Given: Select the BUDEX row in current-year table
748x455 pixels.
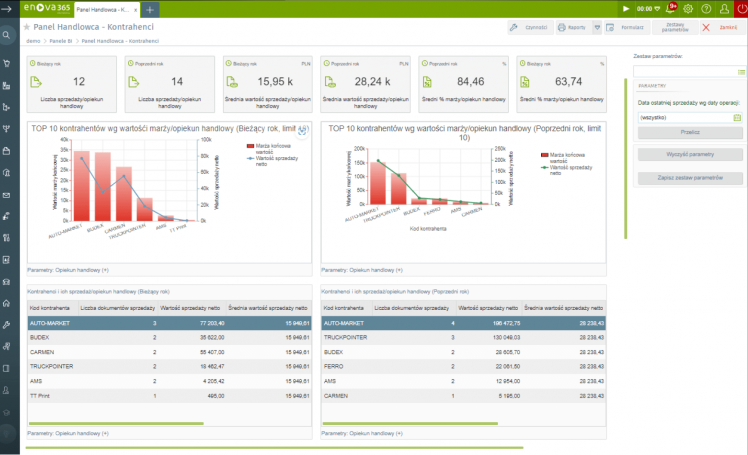Looking at the screenshot, I should pyautogui.click(x=165, y=339).
